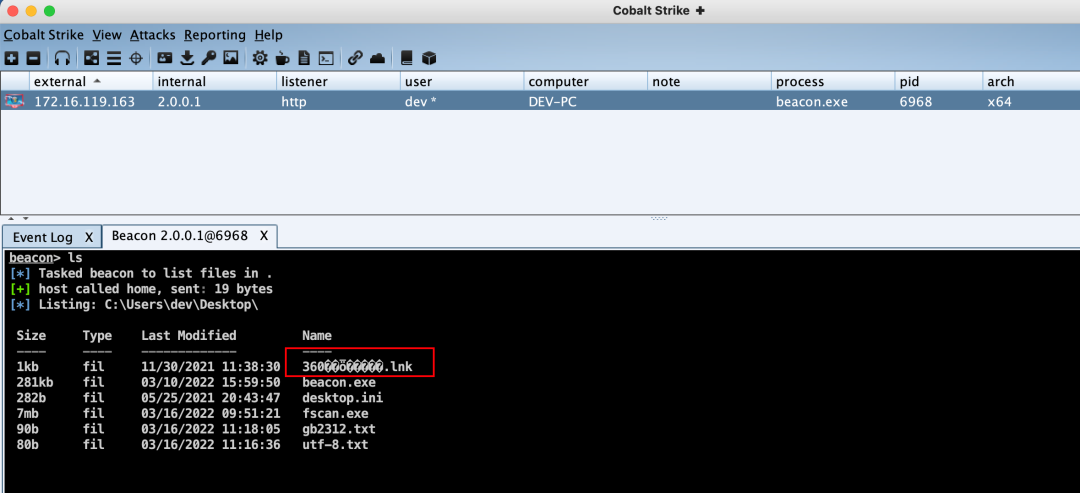Click the cloud Manage Web Server icon
Viewport: 1080px width, 493px height.
coord(377,59)
